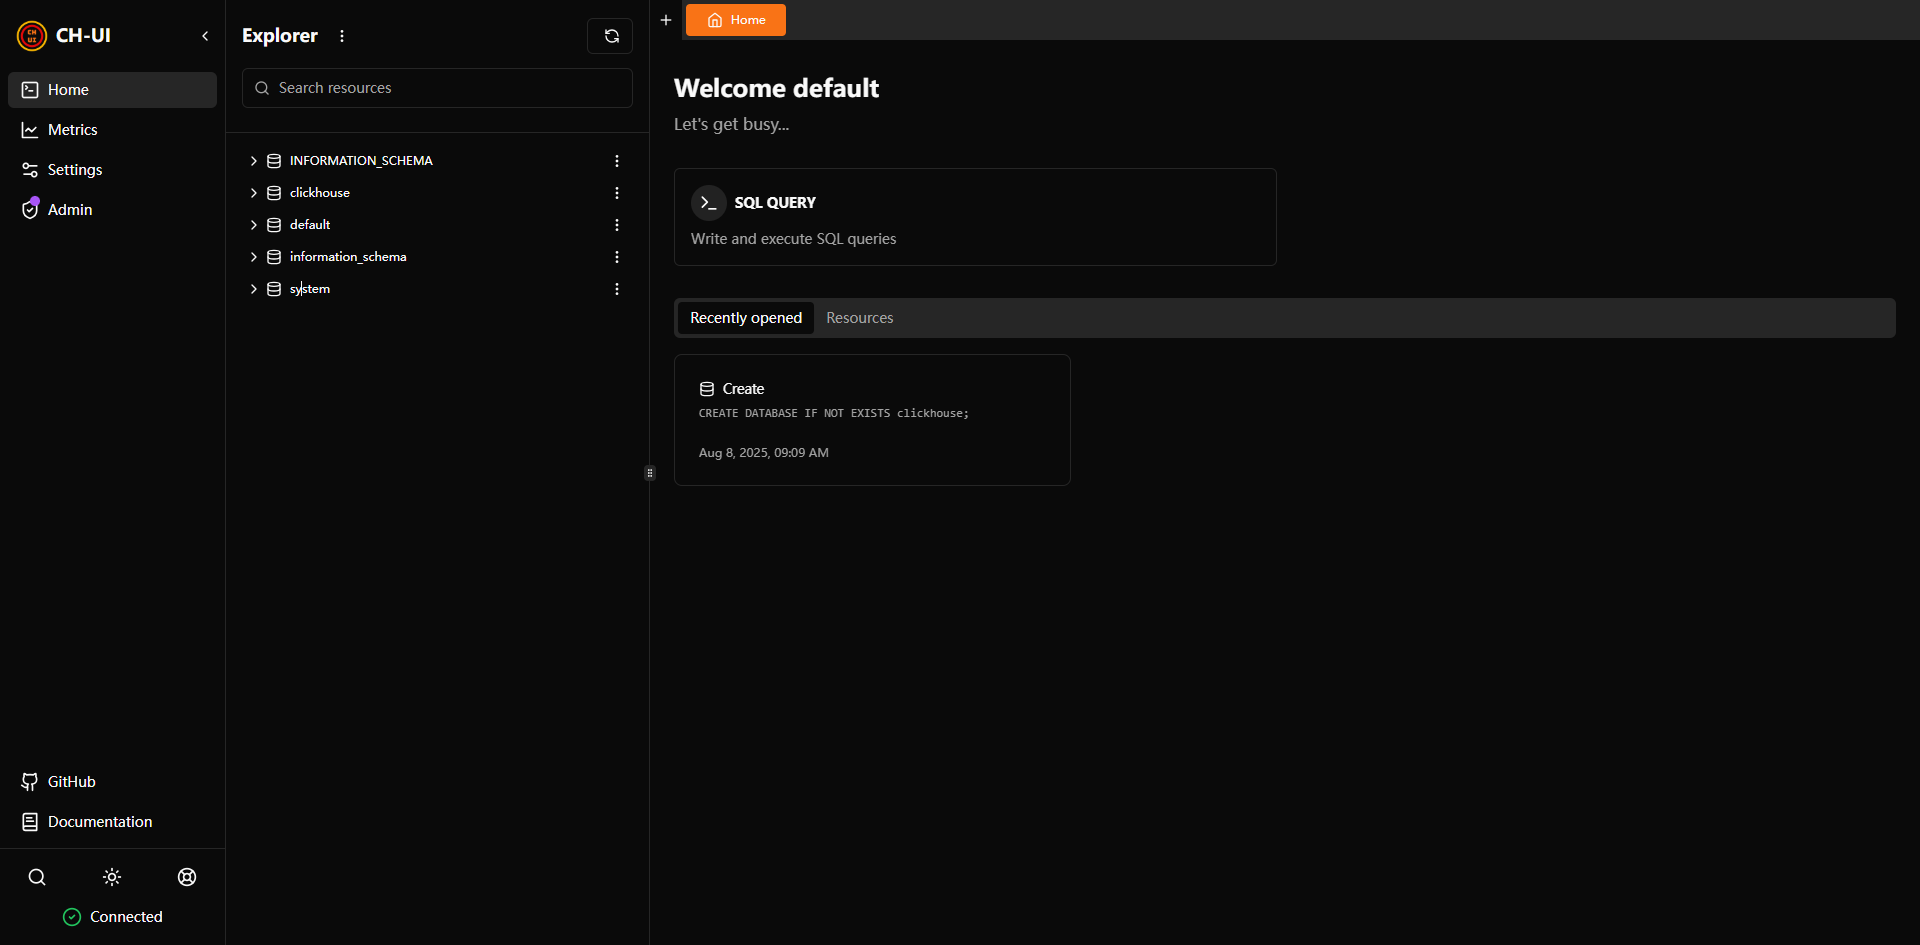
Task: Open options menu for default database
Action: 617,225
